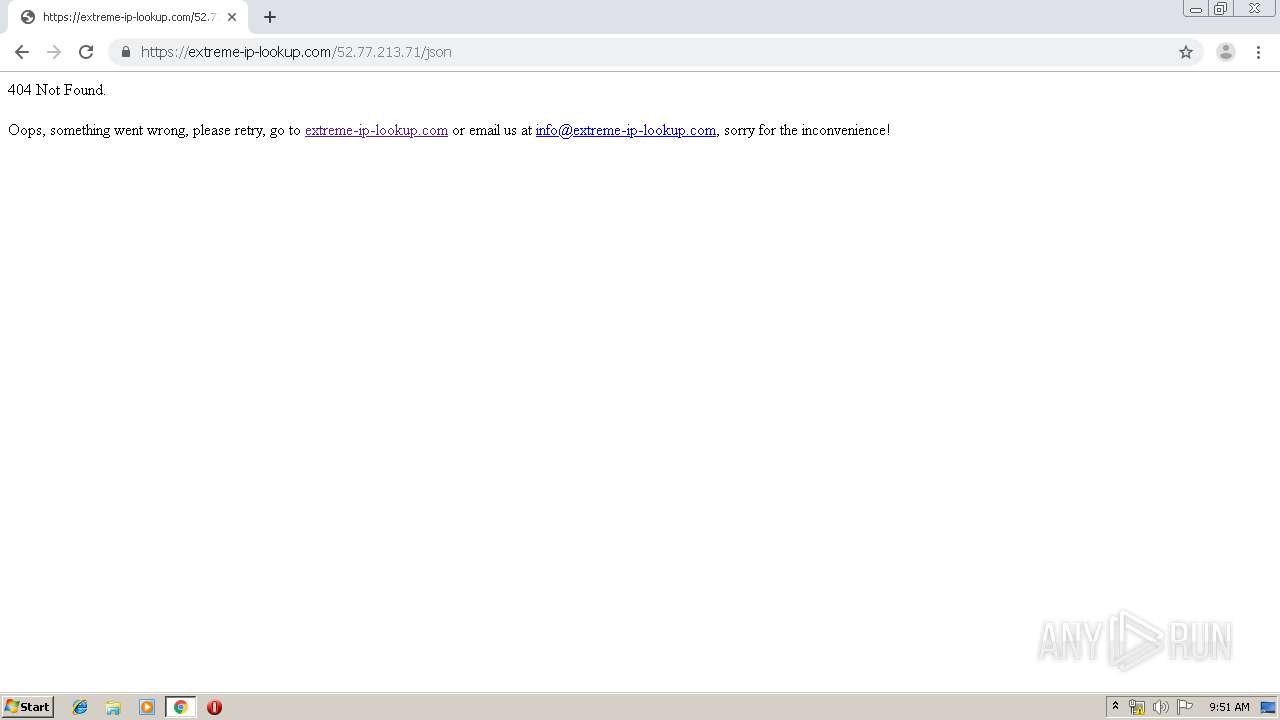This screenshot has height=720, width=1280.
Task: Launch Internet Explorer from taskbar
Action: click(80, 707)
